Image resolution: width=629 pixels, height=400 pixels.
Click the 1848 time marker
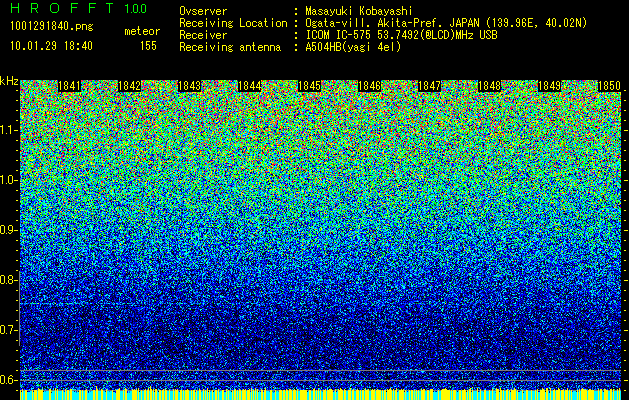click(489, 86)
